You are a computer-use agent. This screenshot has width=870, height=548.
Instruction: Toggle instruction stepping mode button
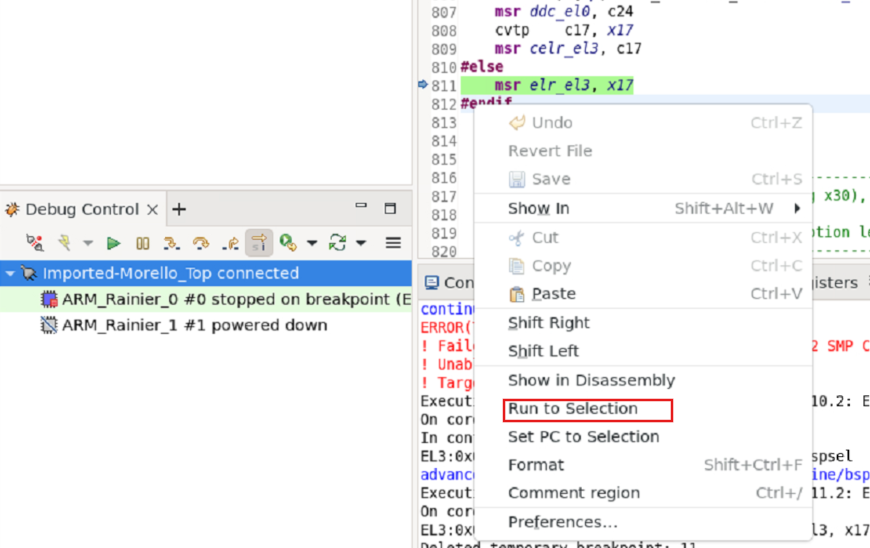click(259, 243)
